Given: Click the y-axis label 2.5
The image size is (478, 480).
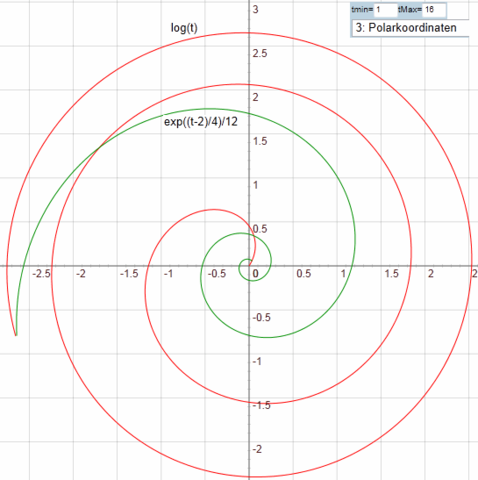Looking at the screenshot, I should tap(260, 53).
